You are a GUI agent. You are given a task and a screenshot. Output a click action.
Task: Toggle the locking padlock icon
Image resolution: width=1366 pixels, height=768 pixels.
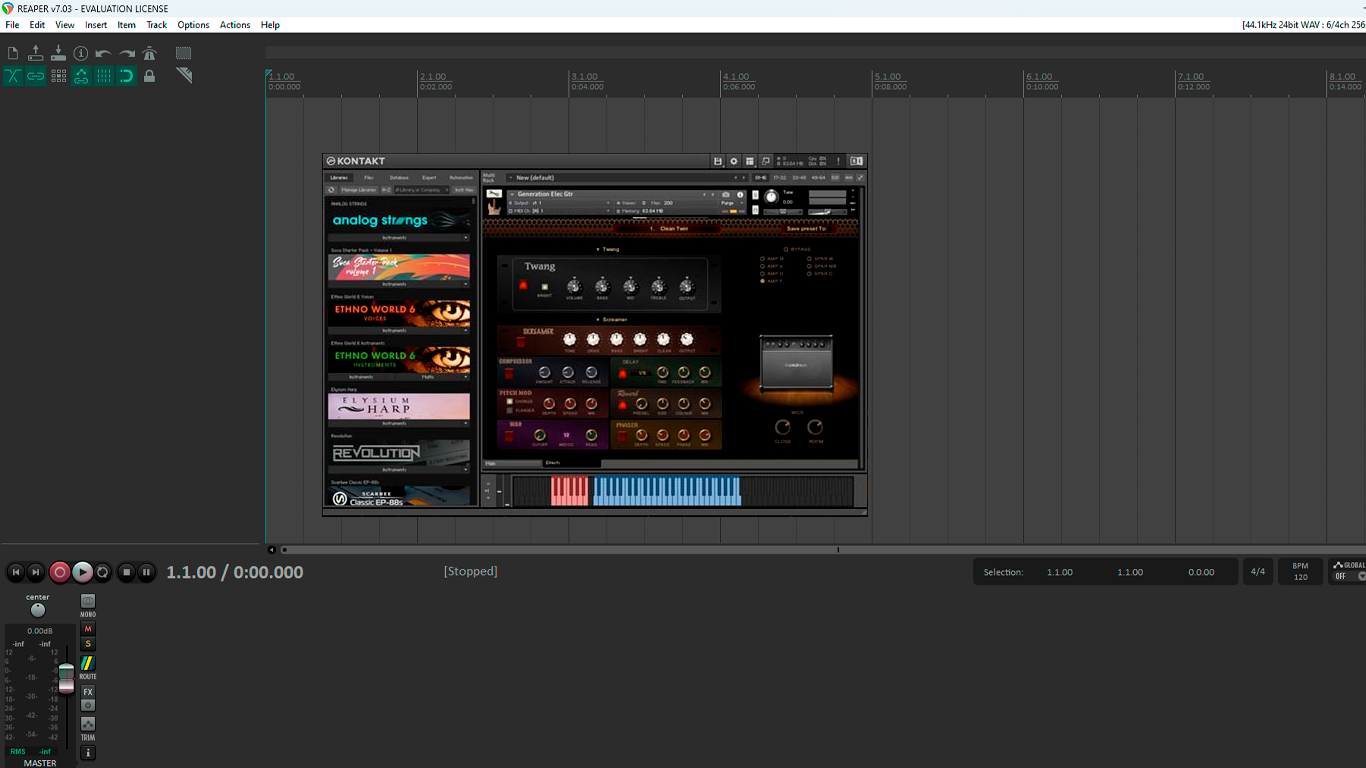click(x=149, y=76)
